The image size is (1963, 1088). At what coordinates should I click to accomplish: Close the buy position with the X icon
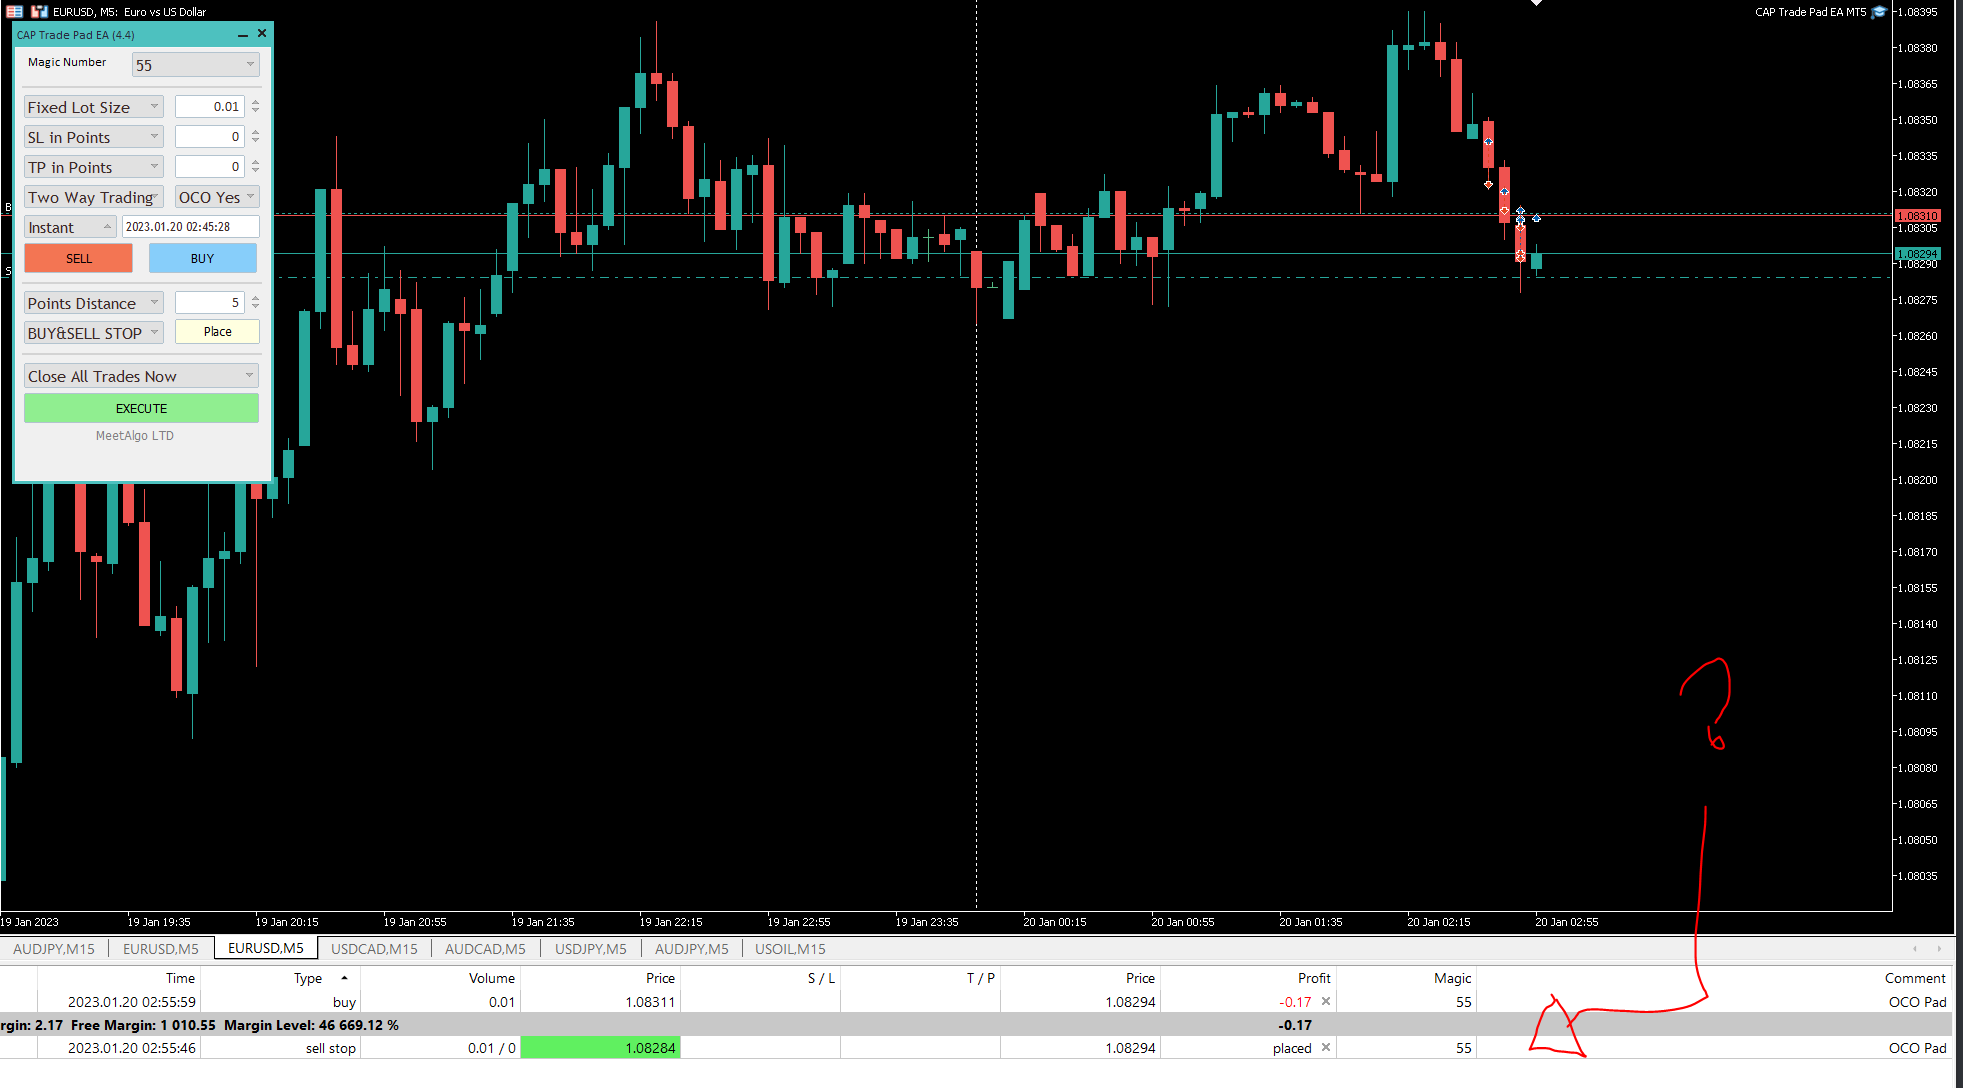pos(1326,1001)
